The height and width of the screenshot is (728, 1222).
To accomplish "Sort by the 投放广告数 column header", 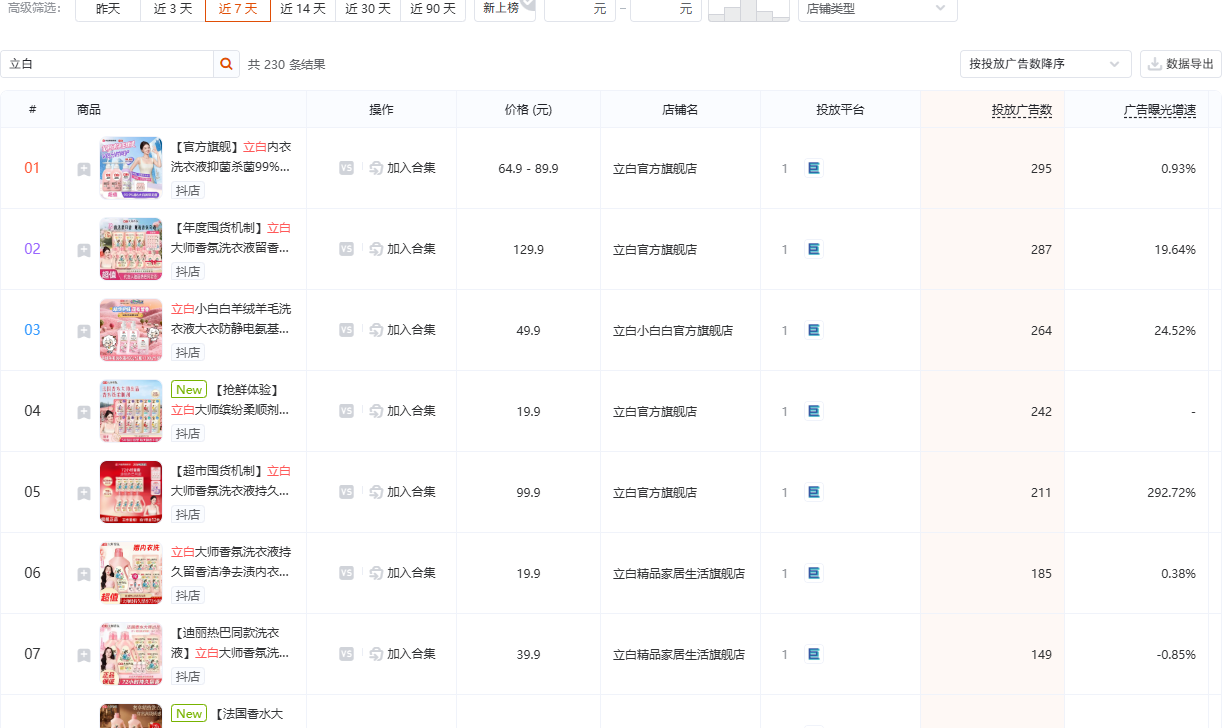I will point(1022,110).
